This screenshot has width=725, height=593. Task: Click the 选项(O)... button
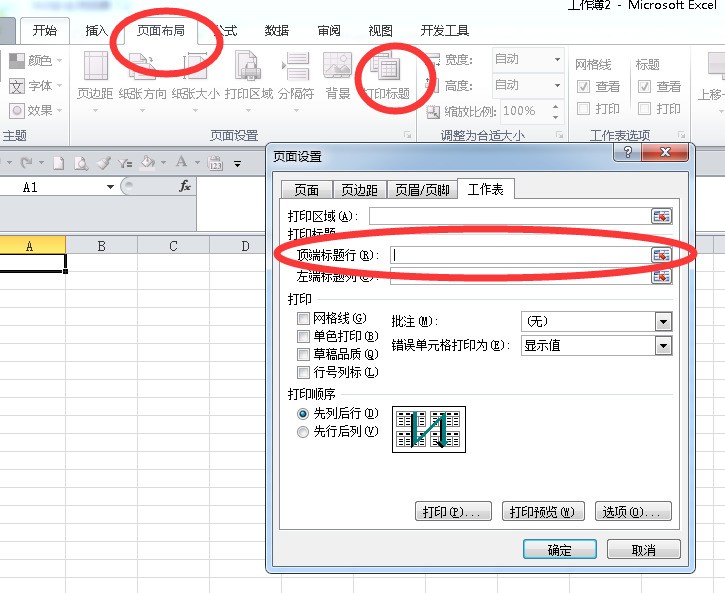(x=633, y=512)
